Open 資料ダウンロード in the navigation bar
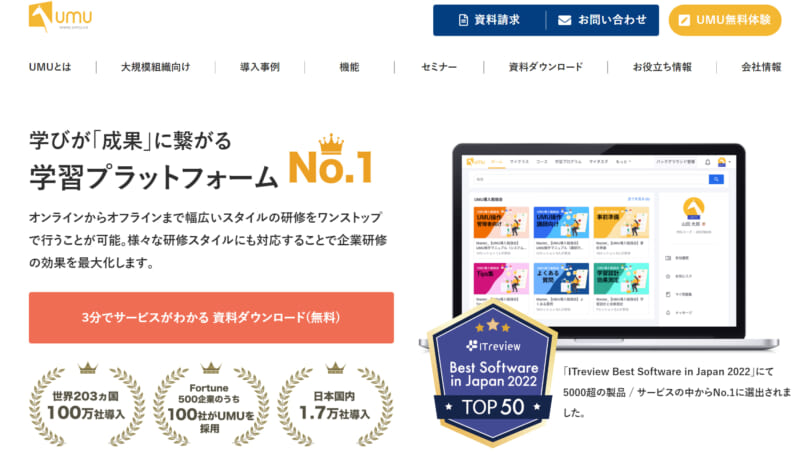Image resolution: width=800 pixels, height=455 pixels. coord(545,67)
